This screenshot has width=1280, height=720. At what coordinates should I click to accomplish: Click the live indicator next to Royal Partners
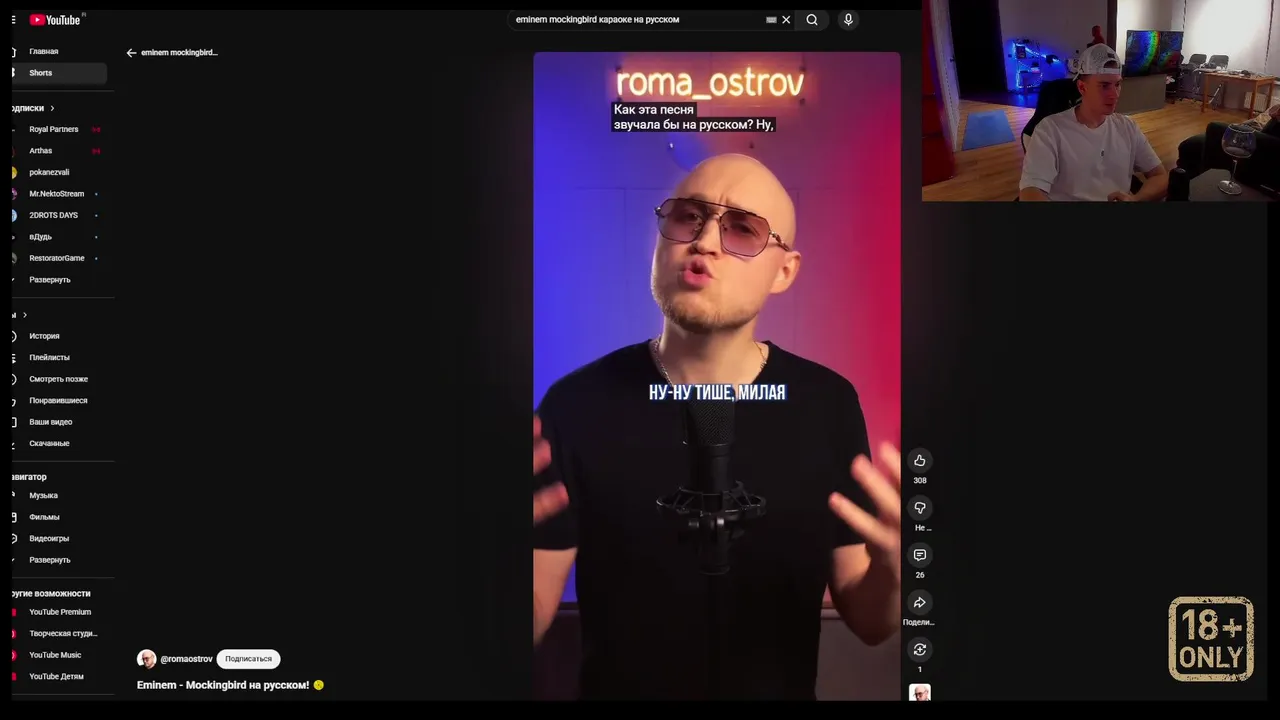point(96,129)
